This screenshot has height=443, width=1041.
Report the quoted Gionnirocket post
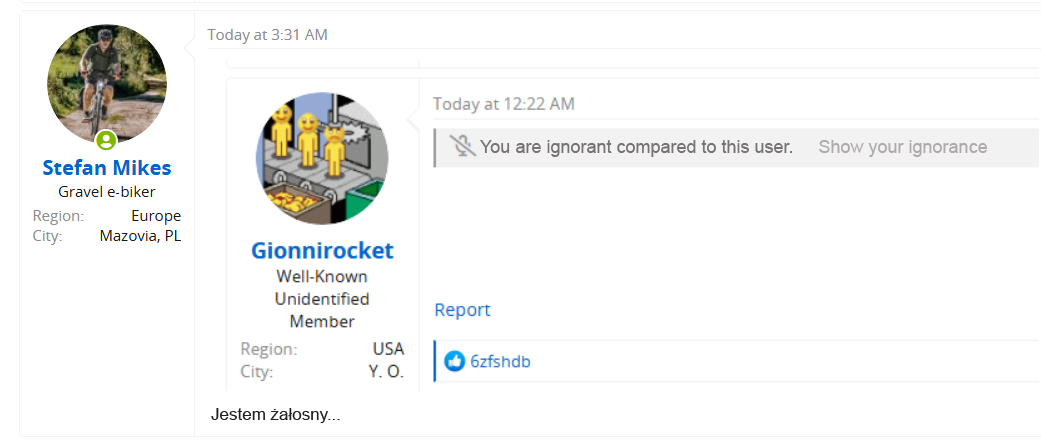[462, 310]
